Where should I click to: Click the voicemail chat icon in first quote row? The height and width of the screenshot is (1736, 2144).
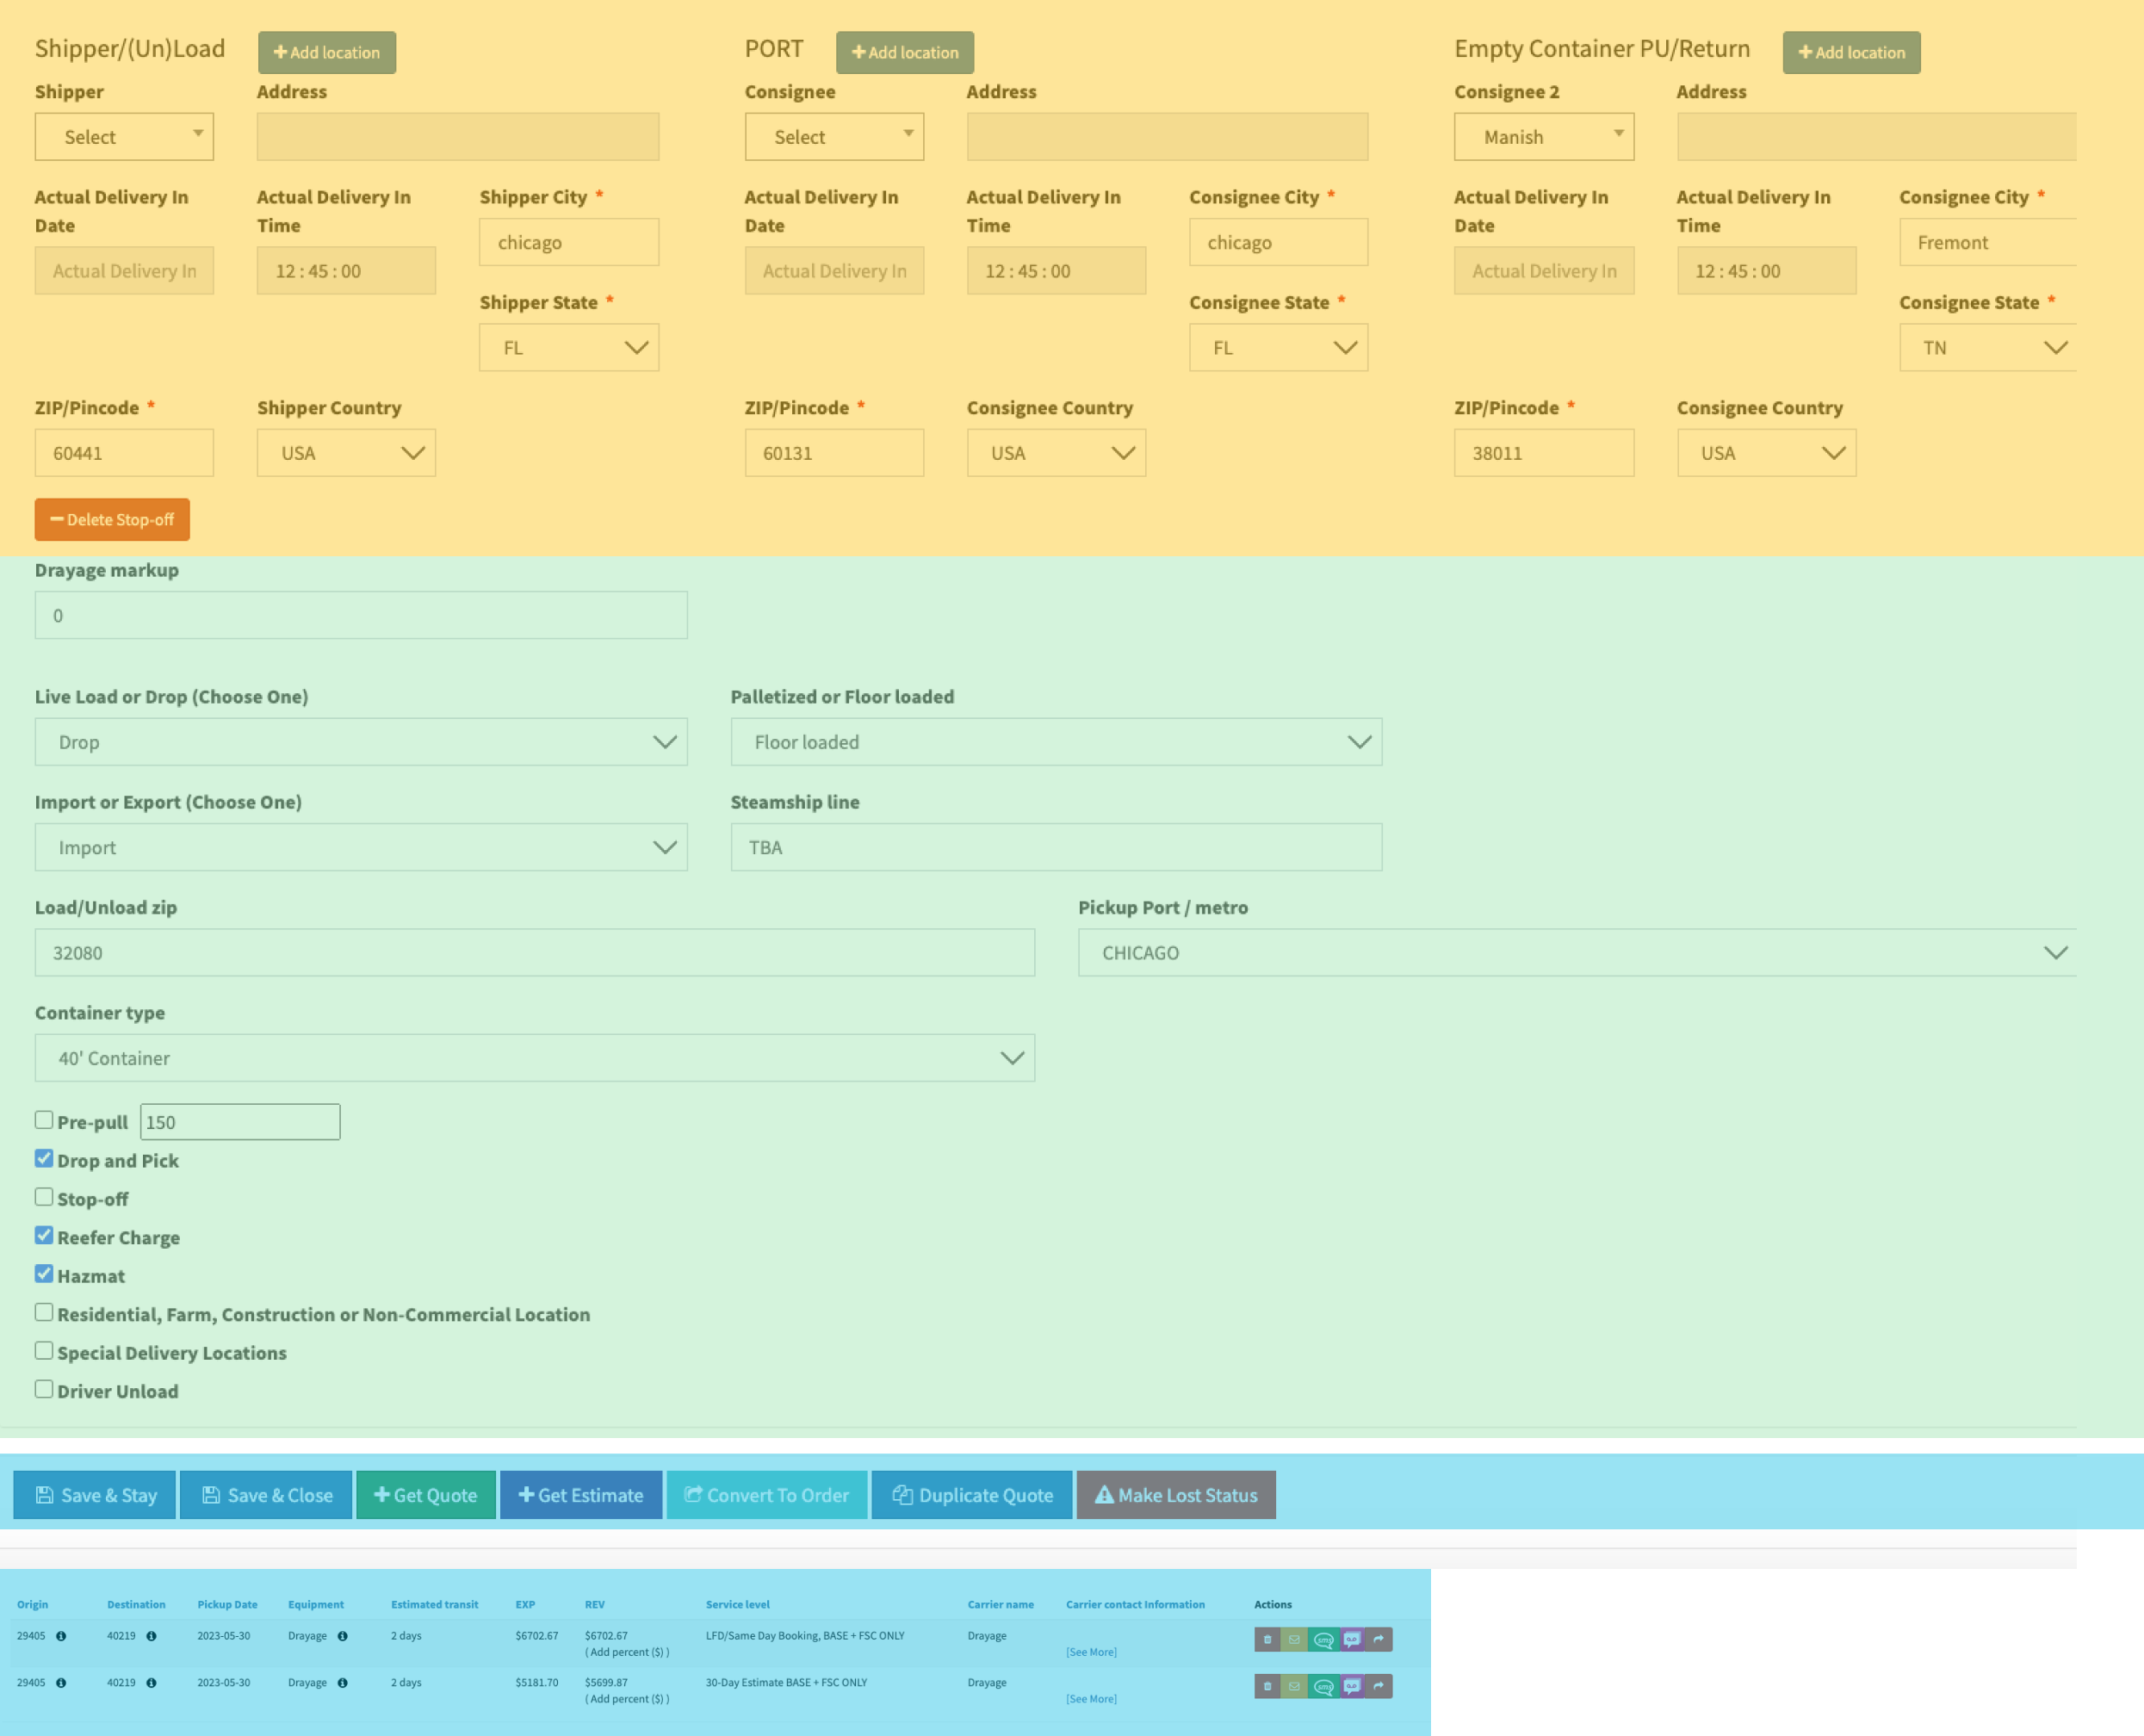(1351, 1640)
